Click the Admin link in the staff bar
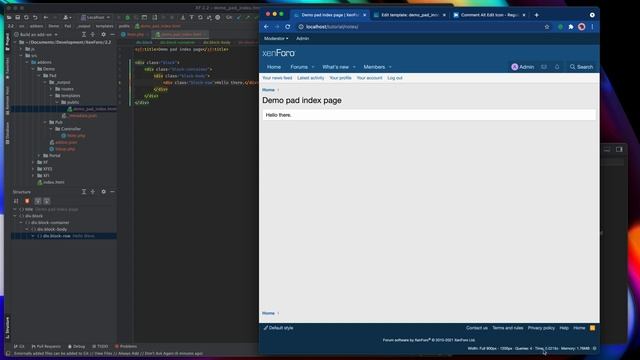This screenshot has width=640, height=360. point(302,38)
